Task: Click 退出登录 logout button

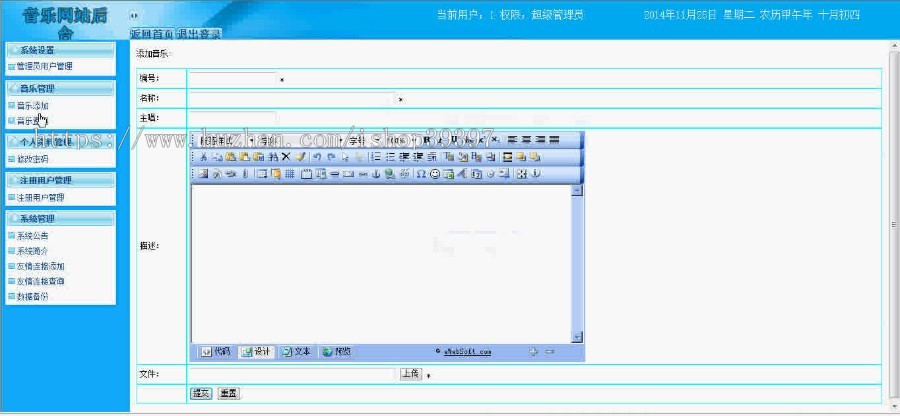Action: pyautogui.click(x=199, y=34)
